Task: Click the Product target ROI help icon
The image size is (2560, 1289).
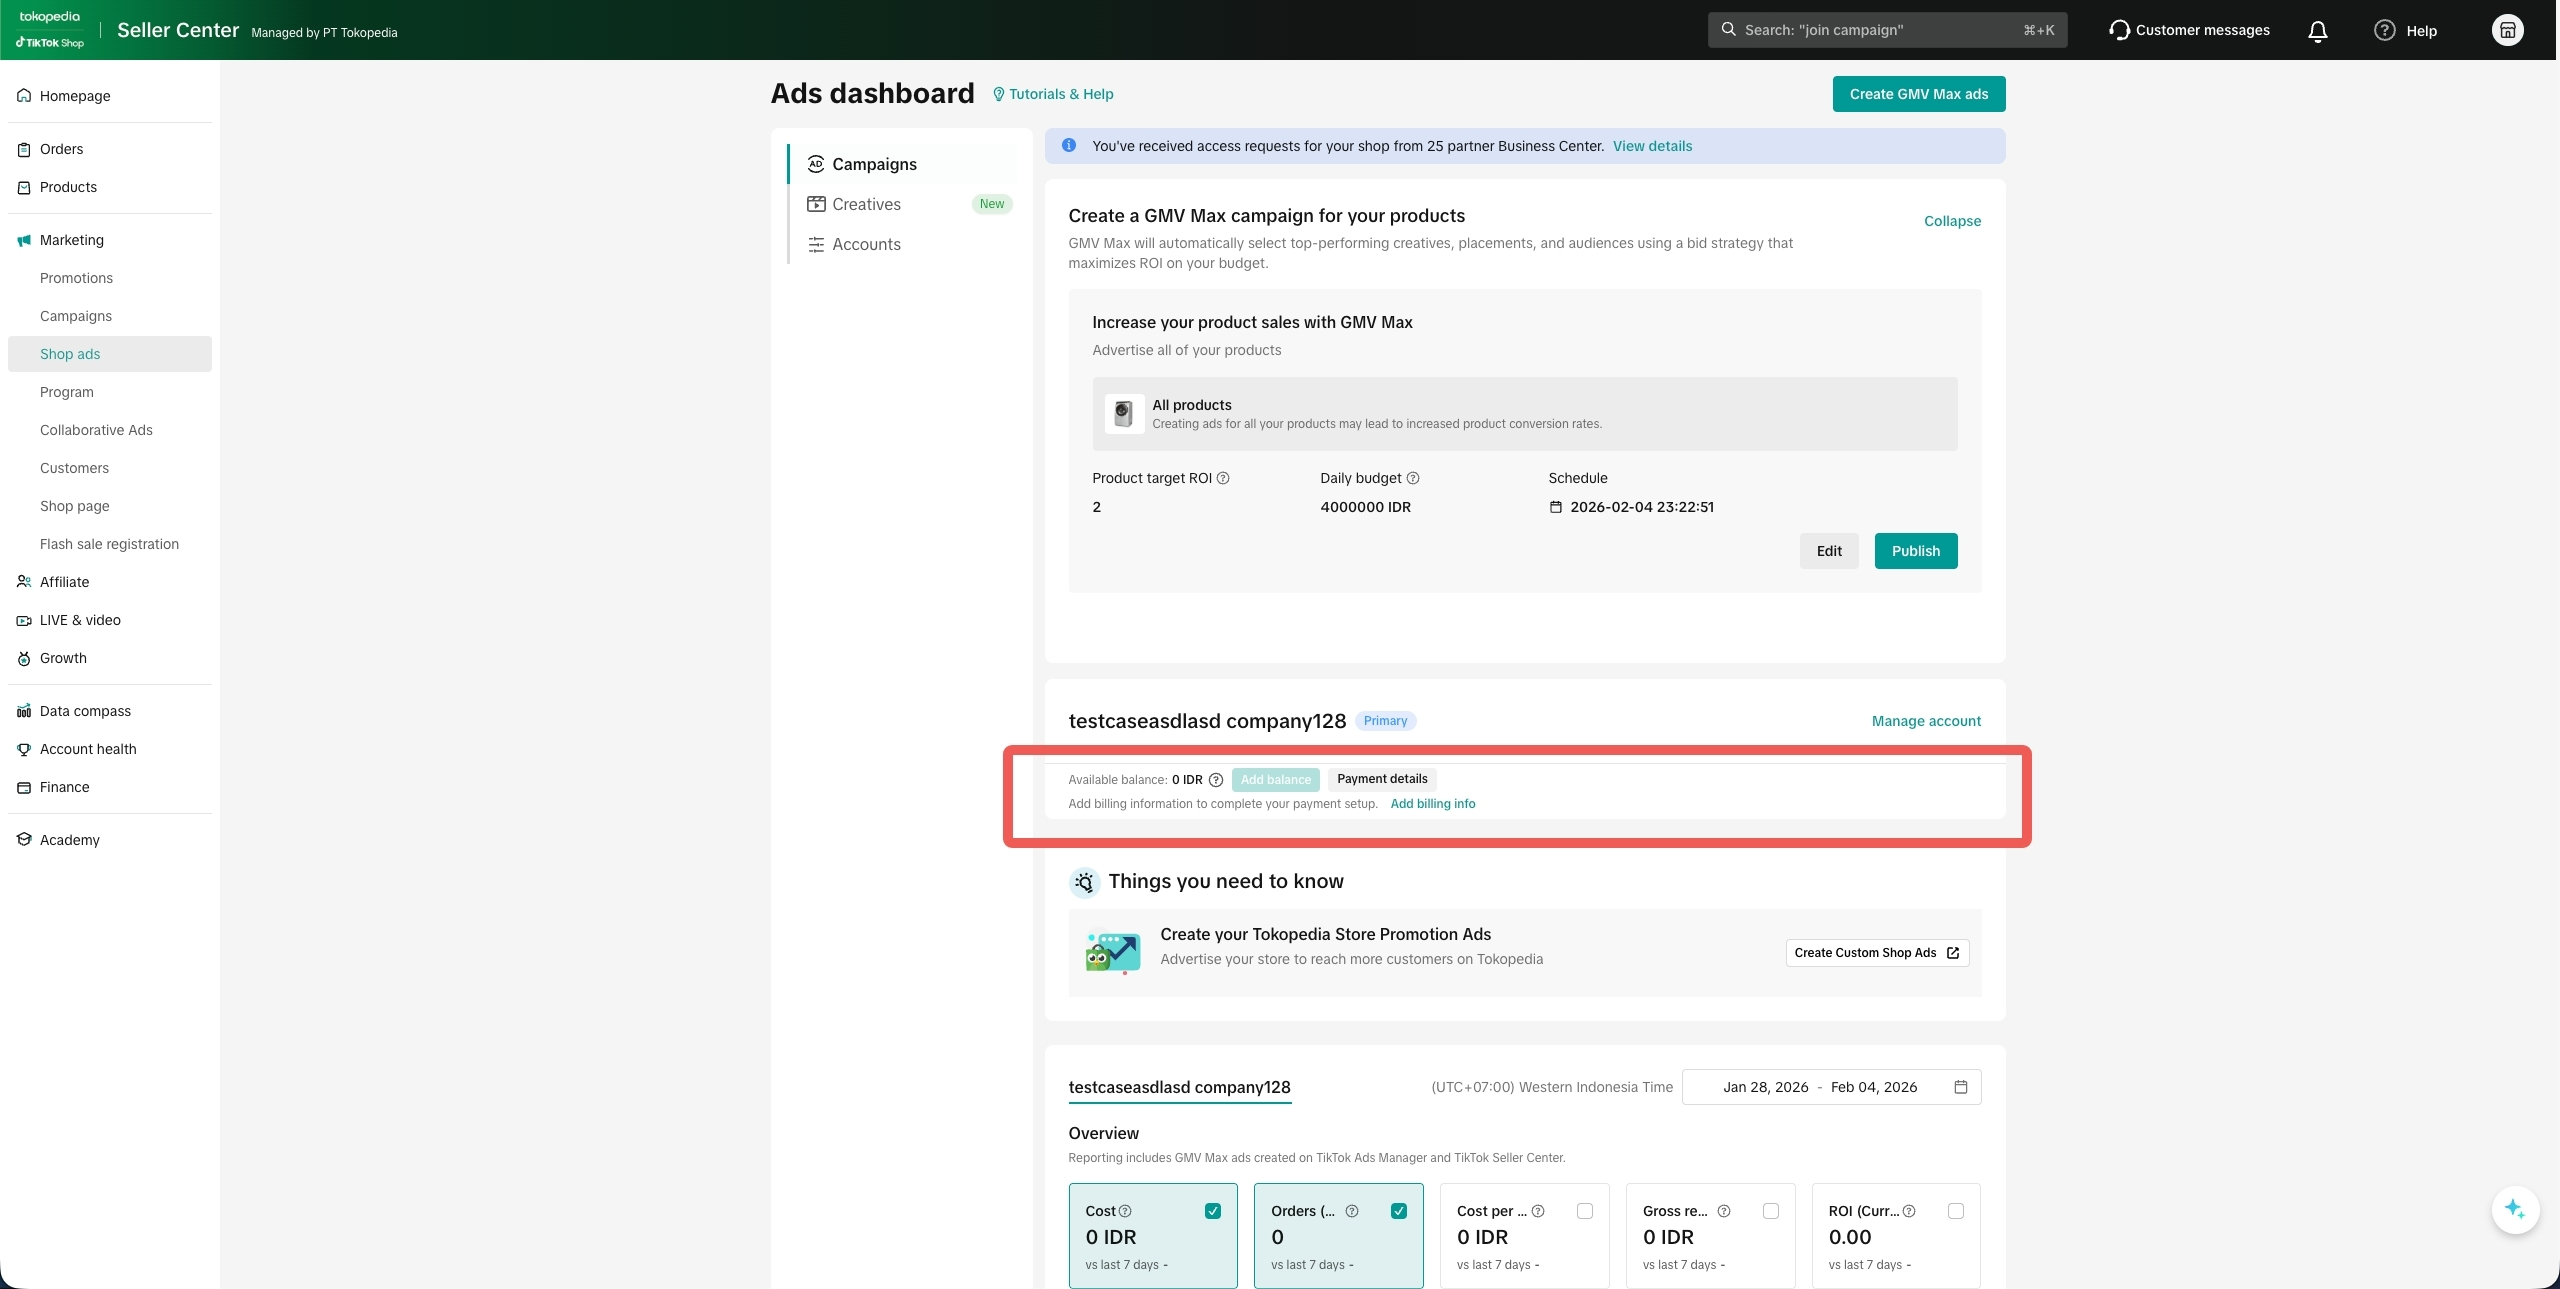Action: click(x=1223, y=478)
